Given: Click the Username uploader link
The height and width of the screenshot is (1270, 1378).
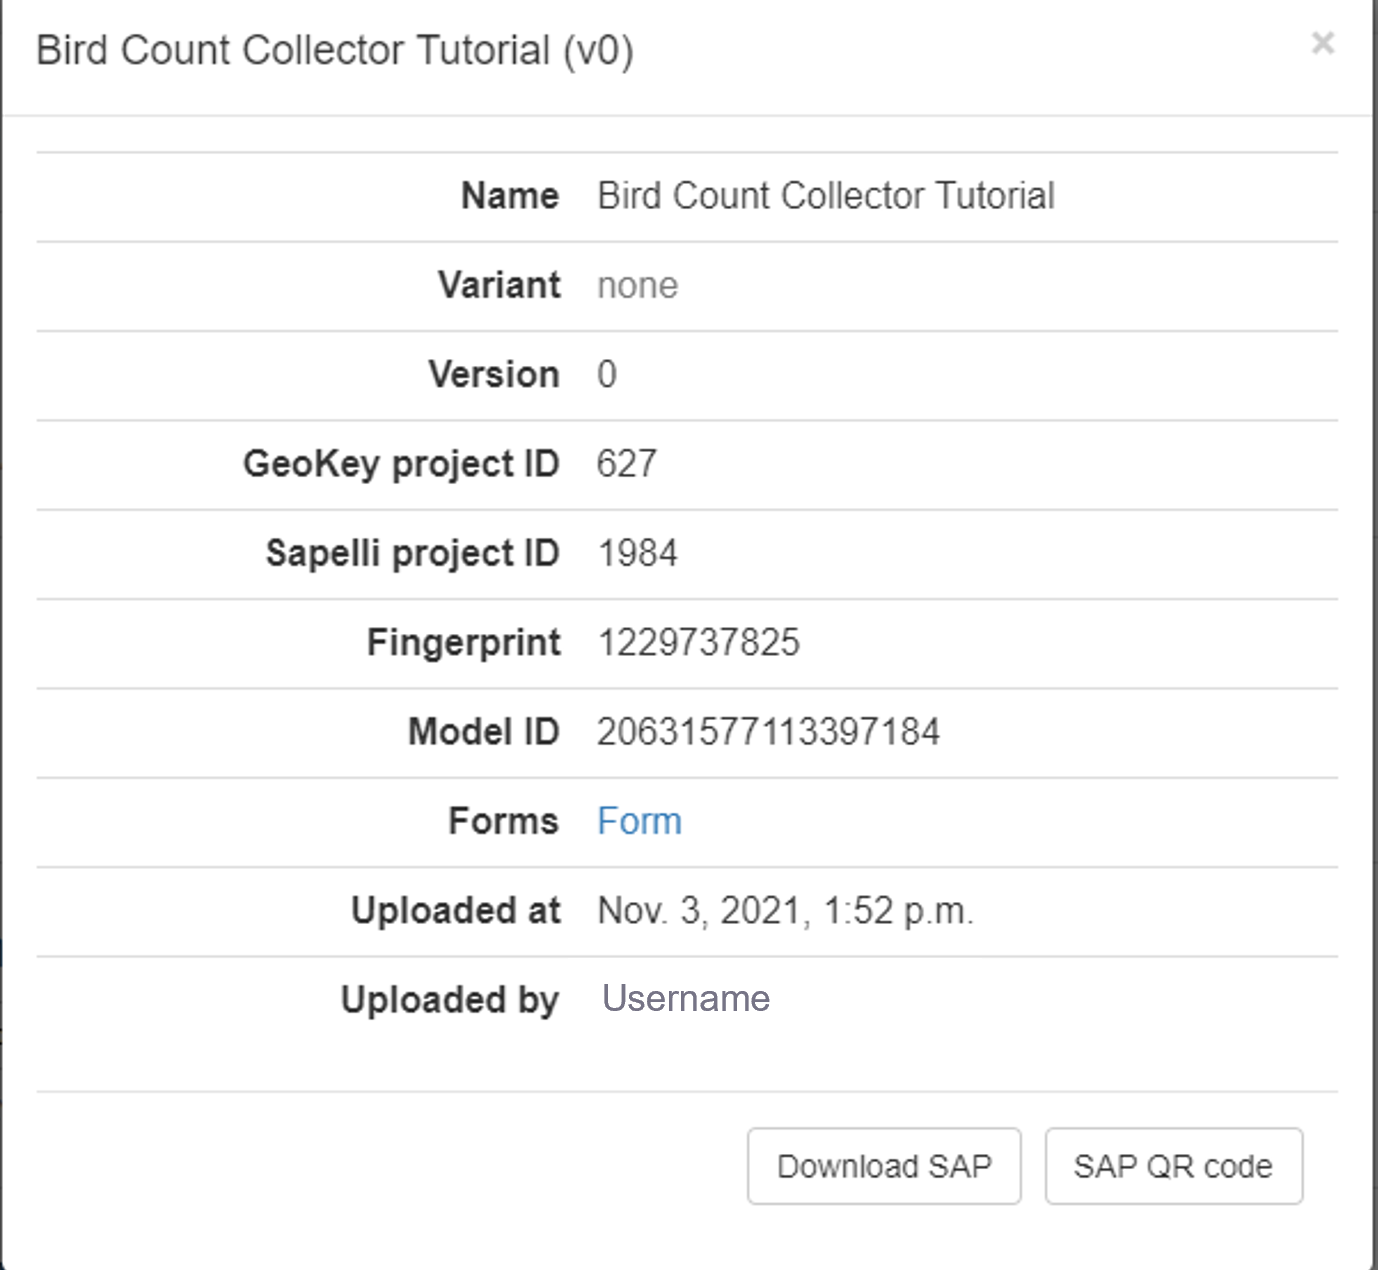Looking at the screenshot, I should (685, 998).
